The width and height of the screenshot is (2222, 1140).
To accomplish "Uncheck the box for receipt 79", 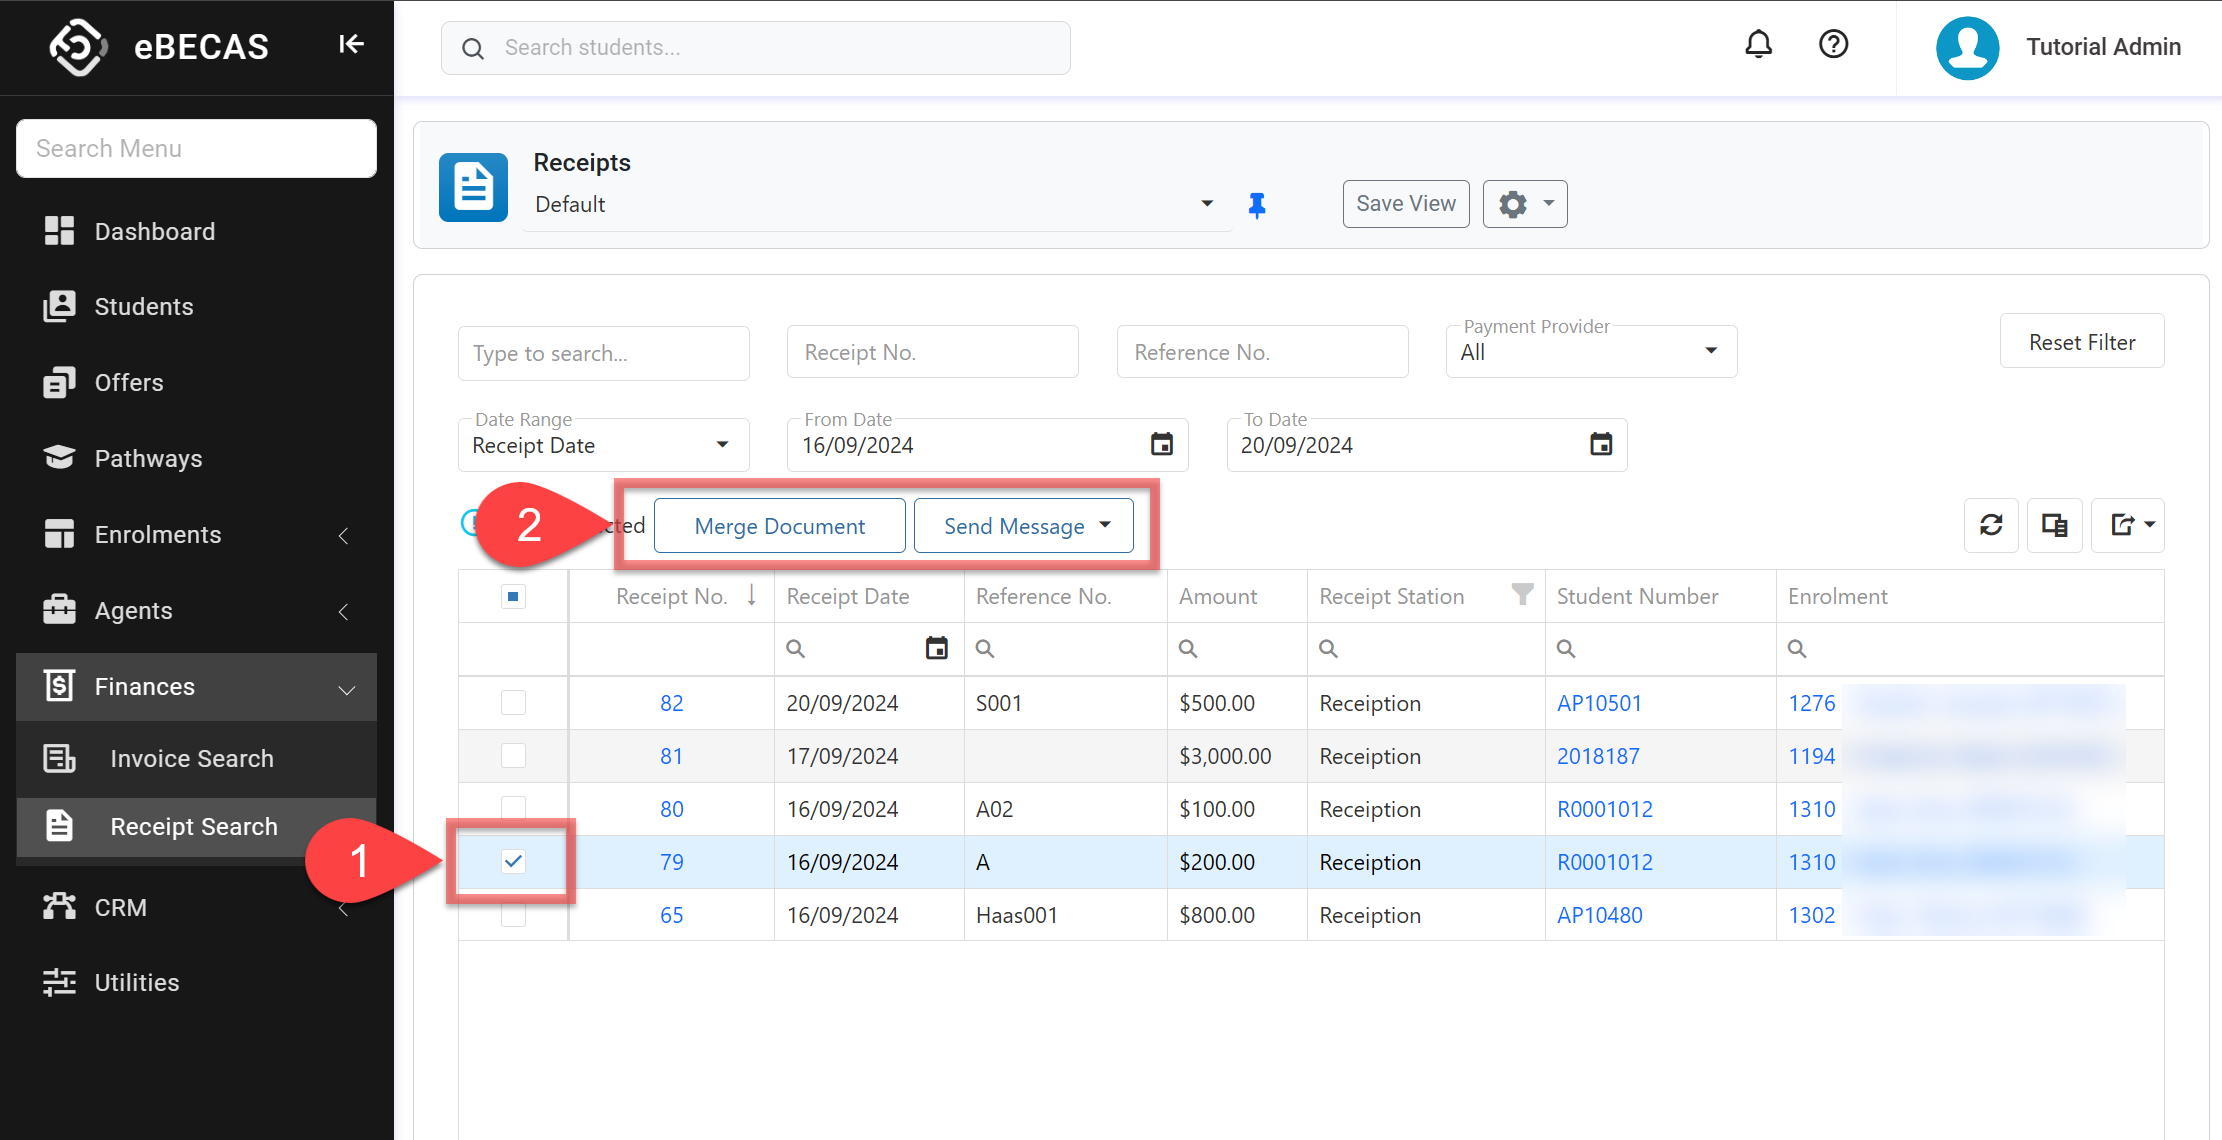I will [513, 861].
